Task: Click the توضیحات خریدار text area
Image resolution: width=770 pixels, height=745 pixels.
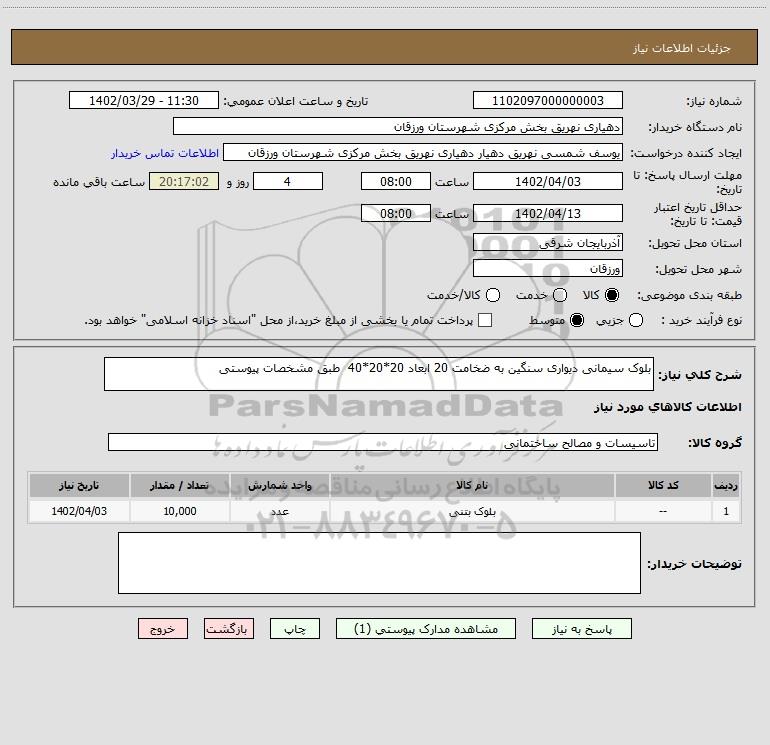Action: click(x=380, y=563)
